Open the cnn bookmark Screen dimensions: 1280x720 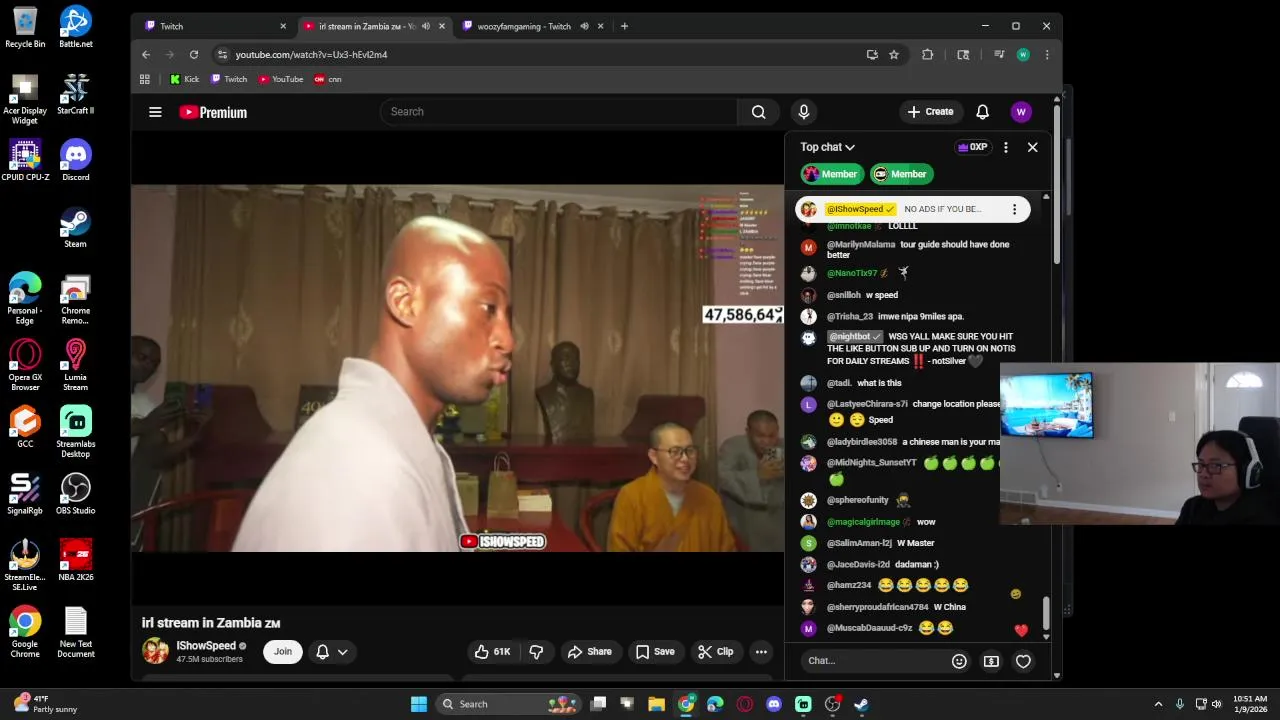point(328,79)
